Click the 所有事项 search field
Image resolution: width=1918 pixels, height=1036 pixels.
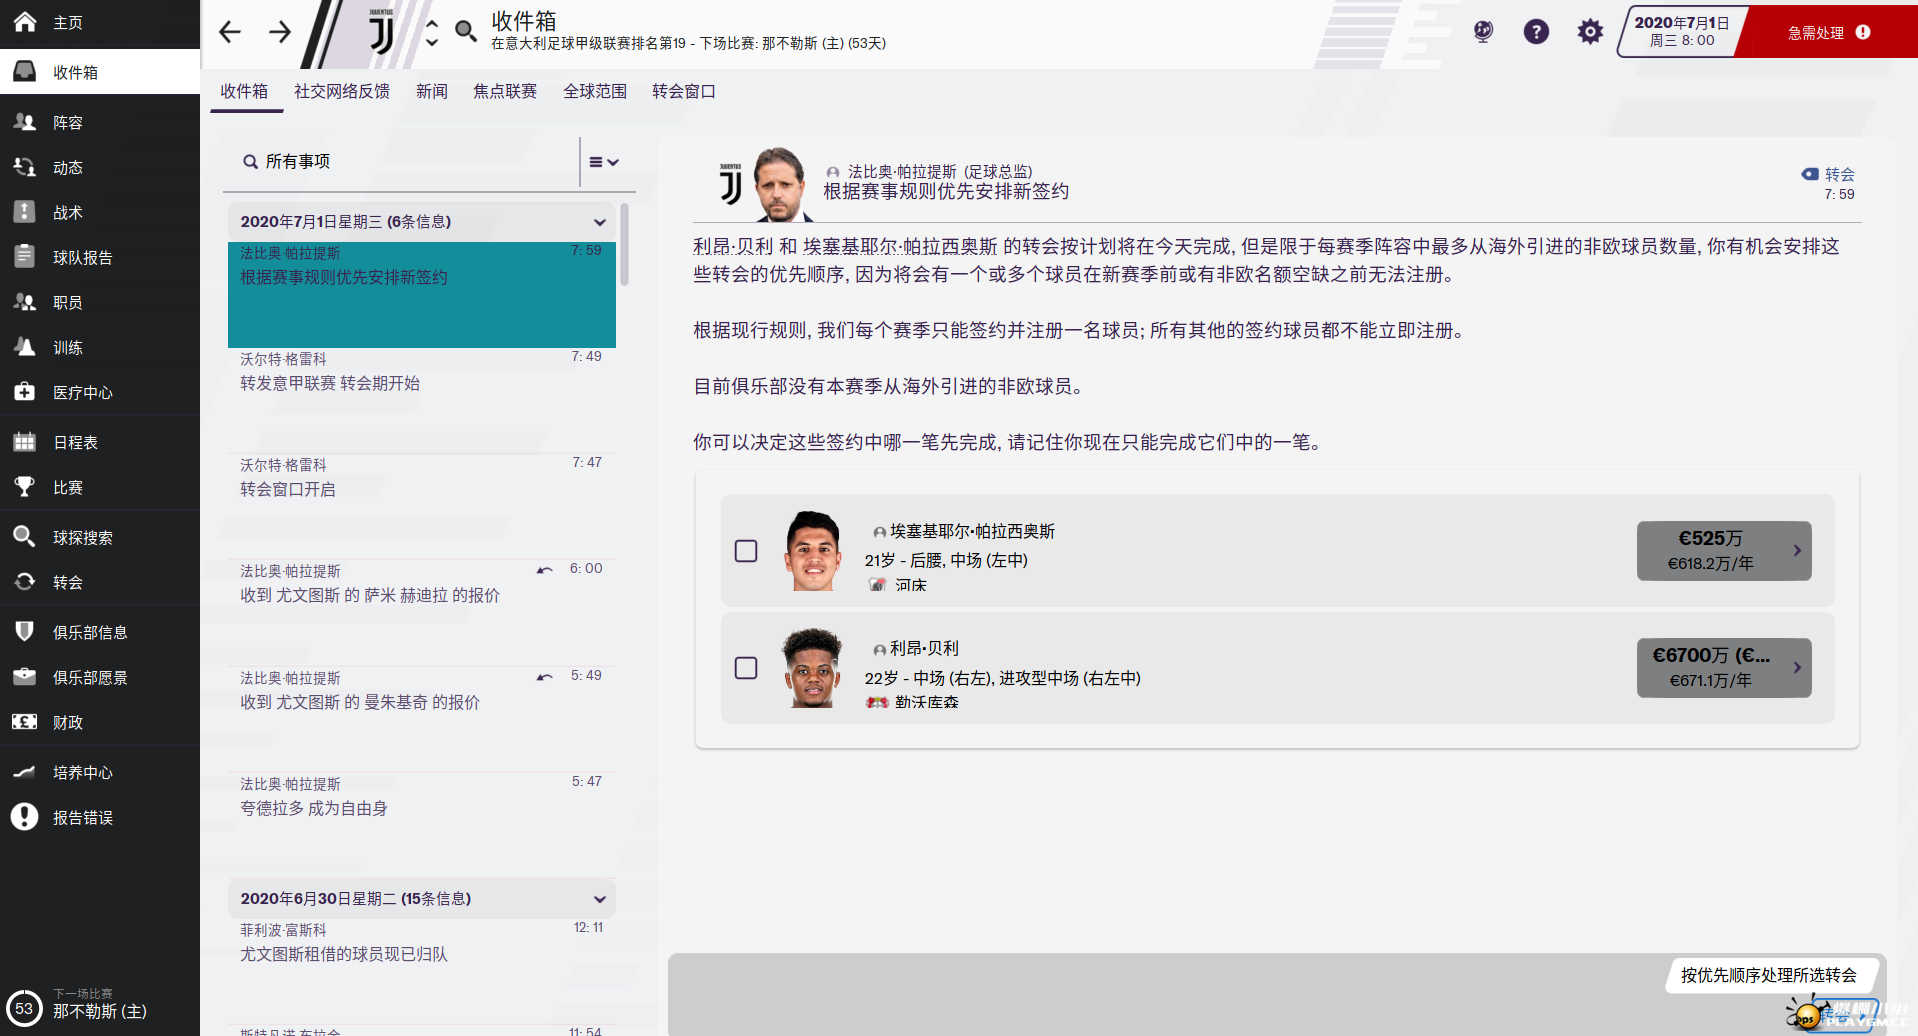400,162
